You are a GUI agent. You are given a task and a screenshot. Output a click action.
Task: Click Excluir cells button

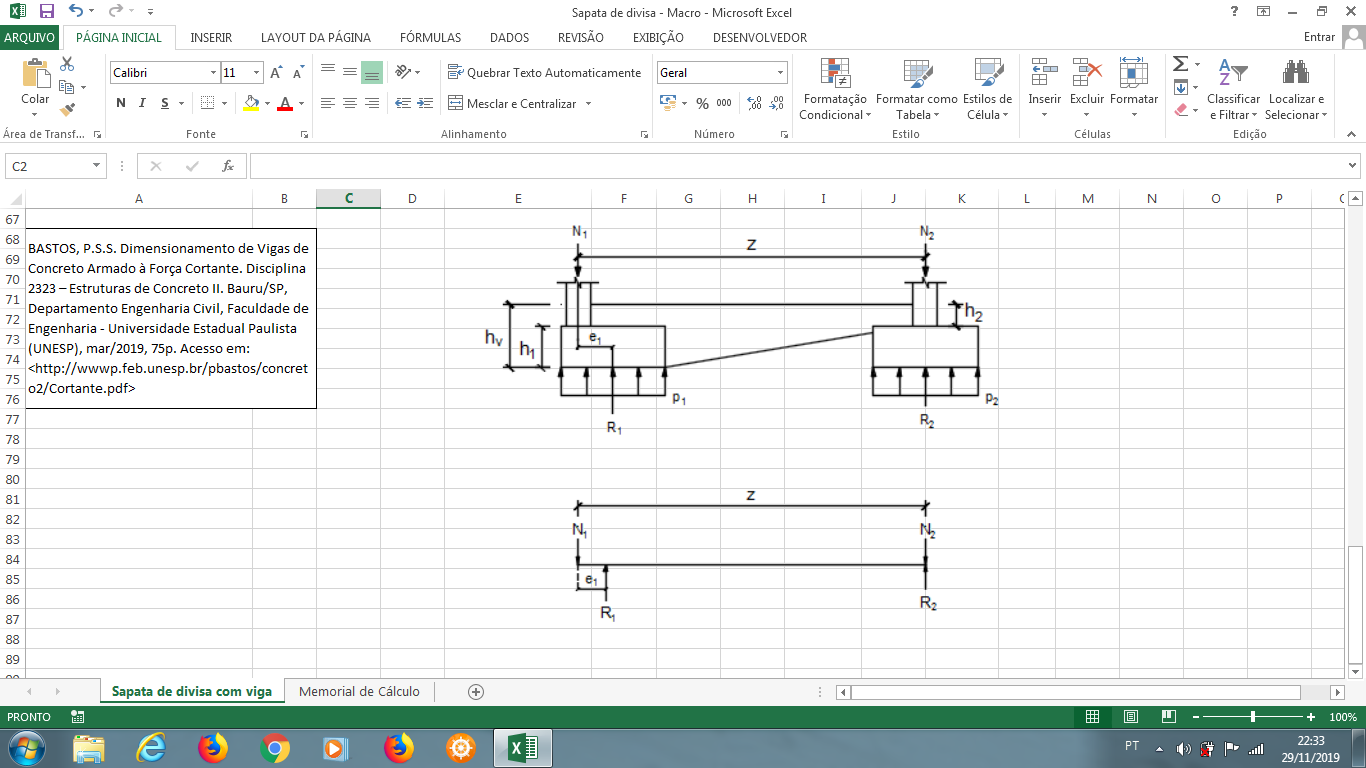[x=1087, y=89]
